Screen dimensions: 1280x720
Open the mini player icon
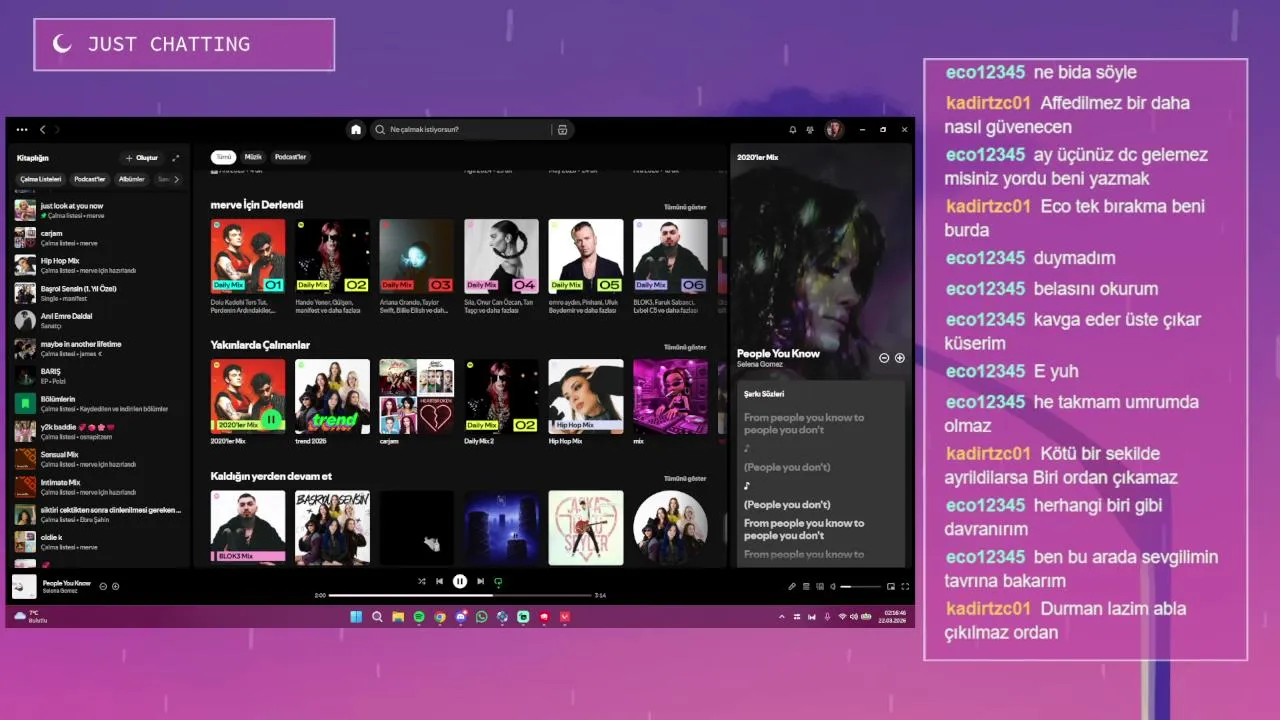[x=891, y=587]
